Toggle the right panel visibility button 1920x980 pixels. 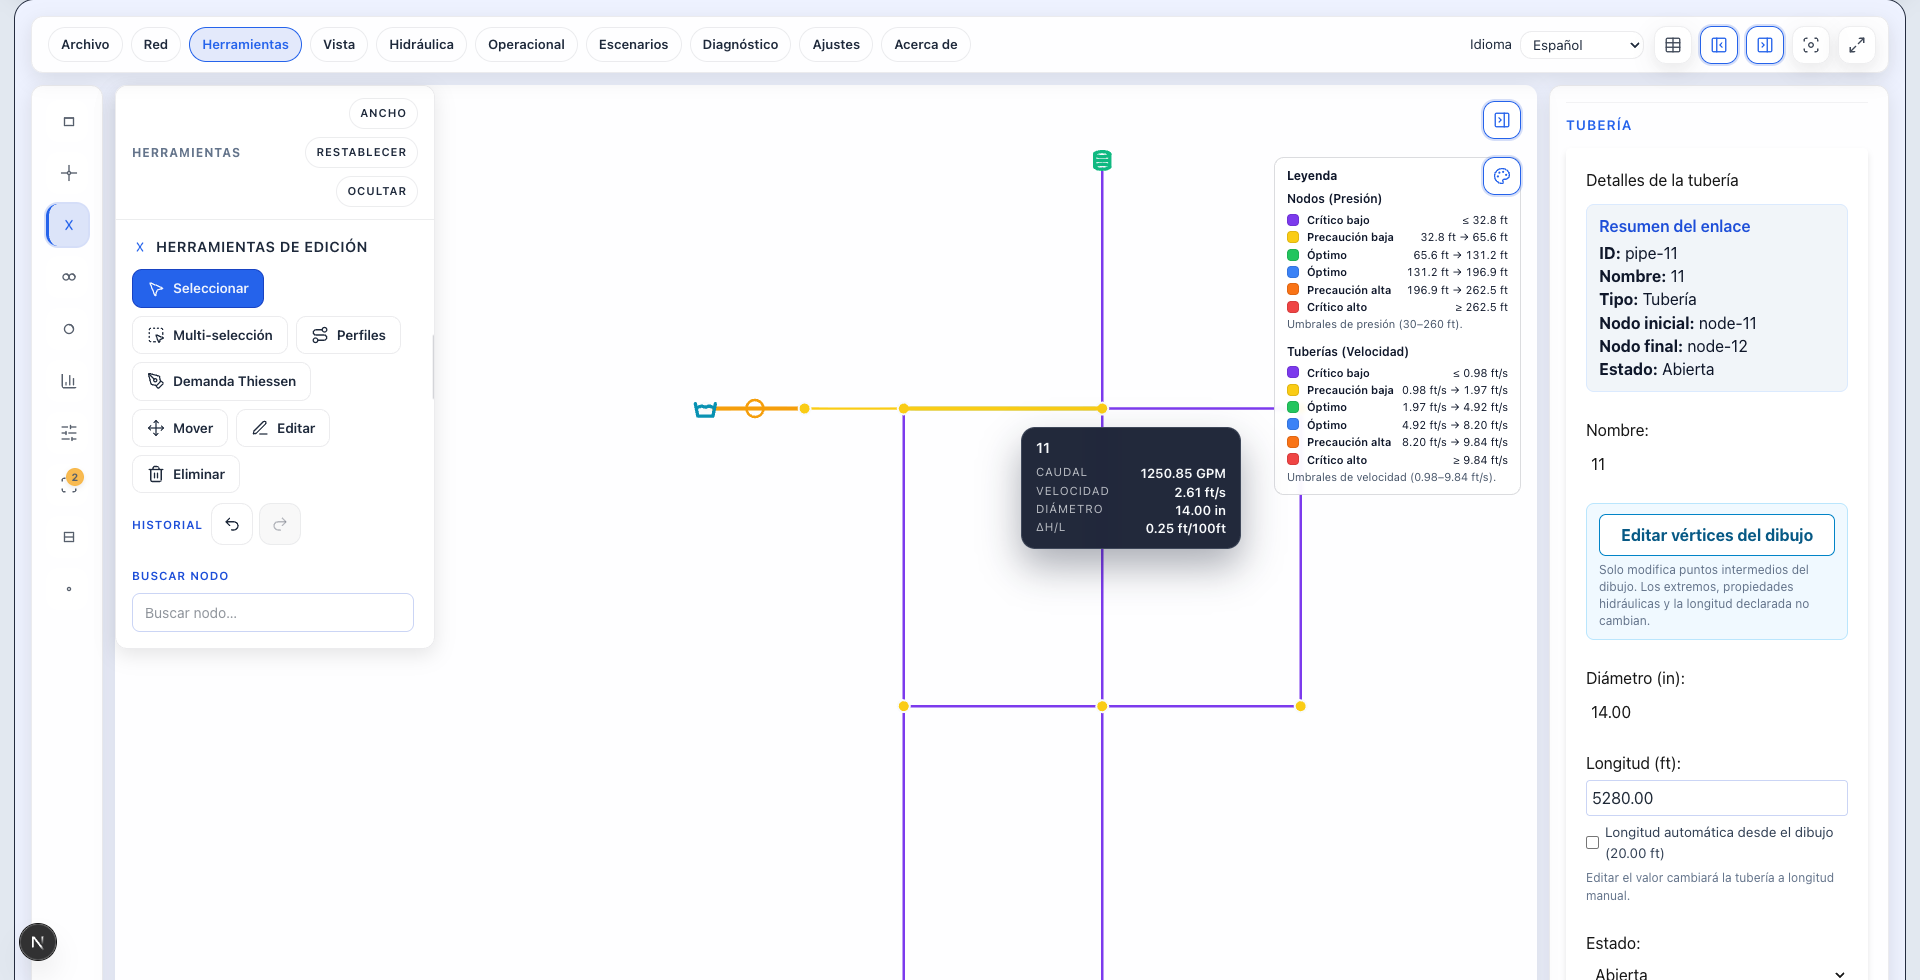pos(1765,45)
